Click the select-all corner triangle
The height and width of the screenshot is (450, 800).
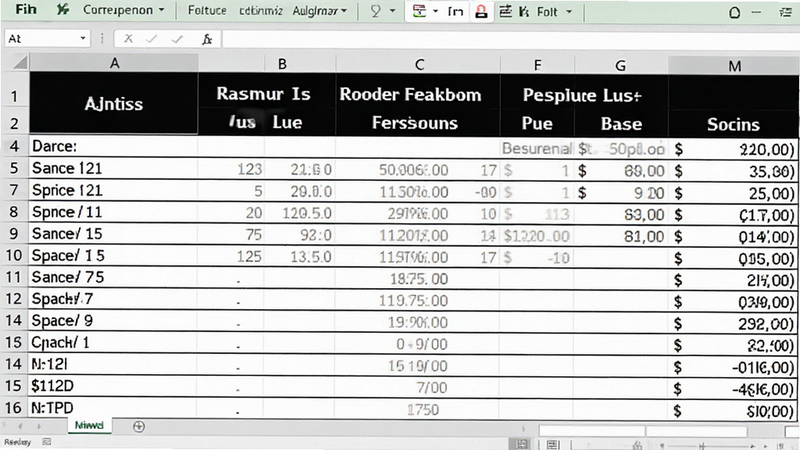click(x=19, y=63)
